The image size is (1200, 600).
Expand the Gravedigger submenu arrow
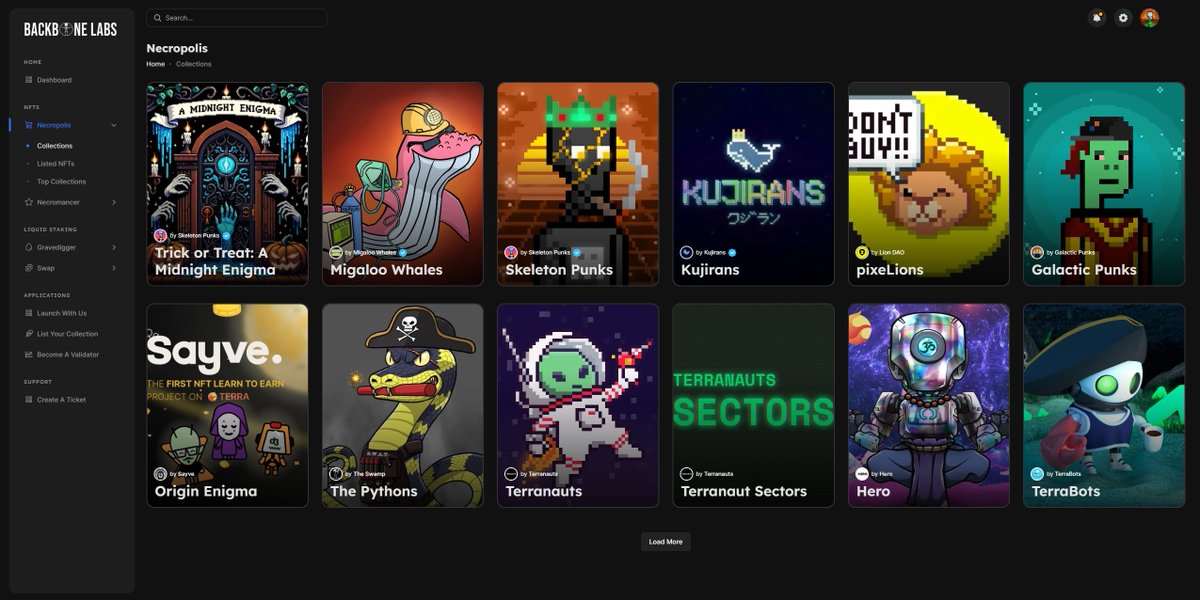point(113,247)
